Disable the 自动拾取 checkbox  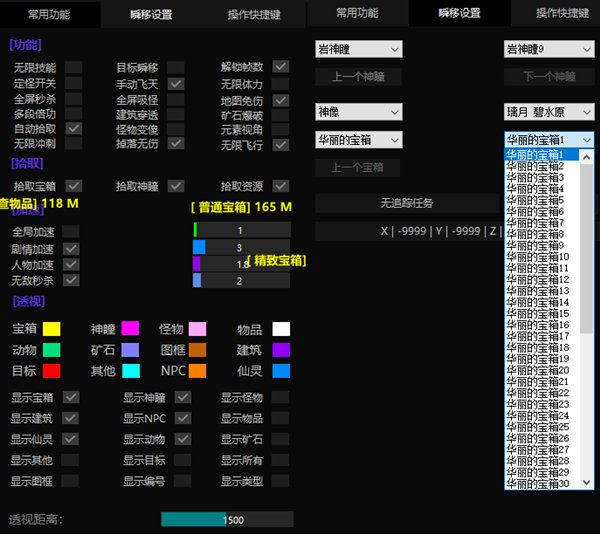point(74,128)
